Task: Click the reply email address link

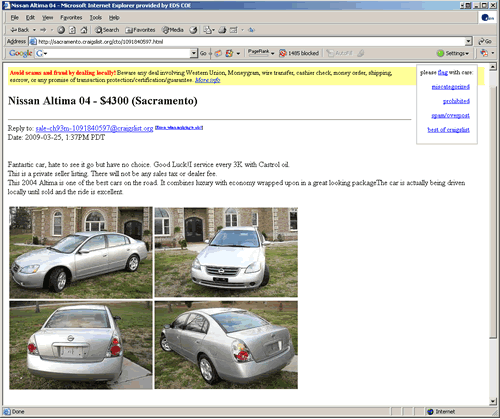Action: [x=94, y=128]
